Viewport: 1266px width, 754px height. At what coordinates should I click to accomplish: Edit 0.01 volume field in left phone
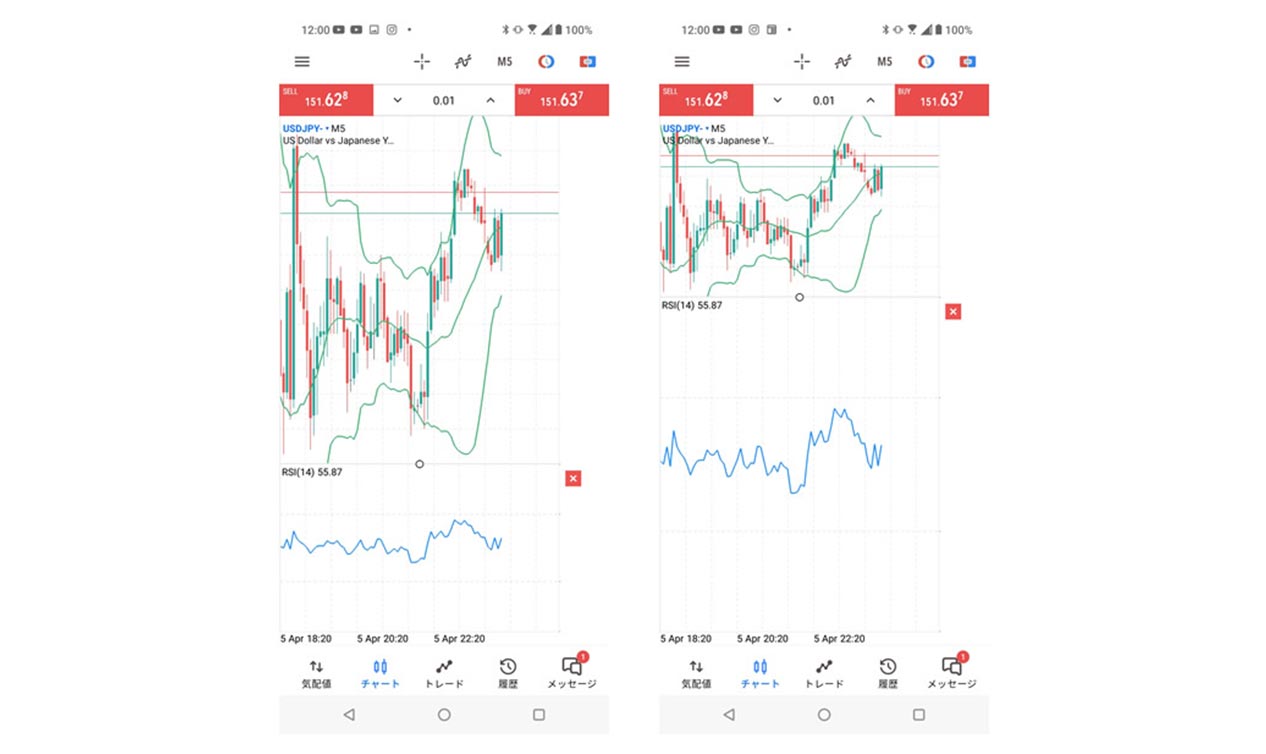(x=443, y=100)
